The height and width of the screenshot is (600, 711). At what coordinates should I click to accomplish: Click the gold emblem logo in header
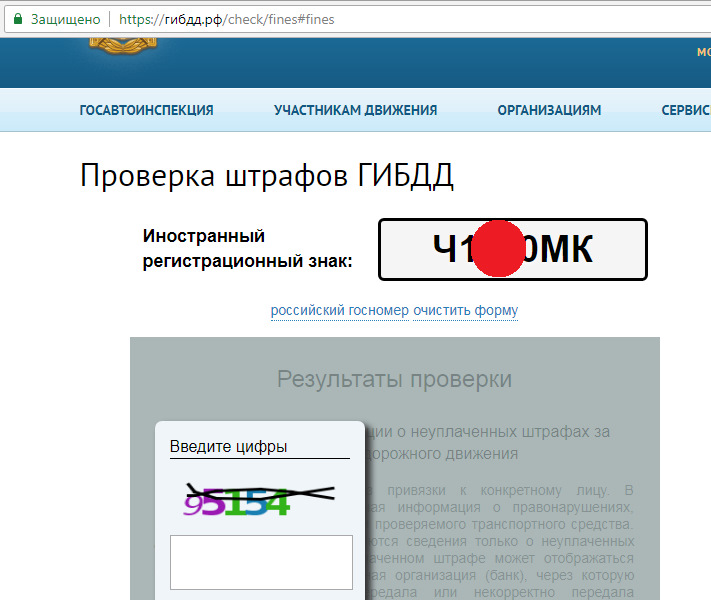tap(123, 46)
